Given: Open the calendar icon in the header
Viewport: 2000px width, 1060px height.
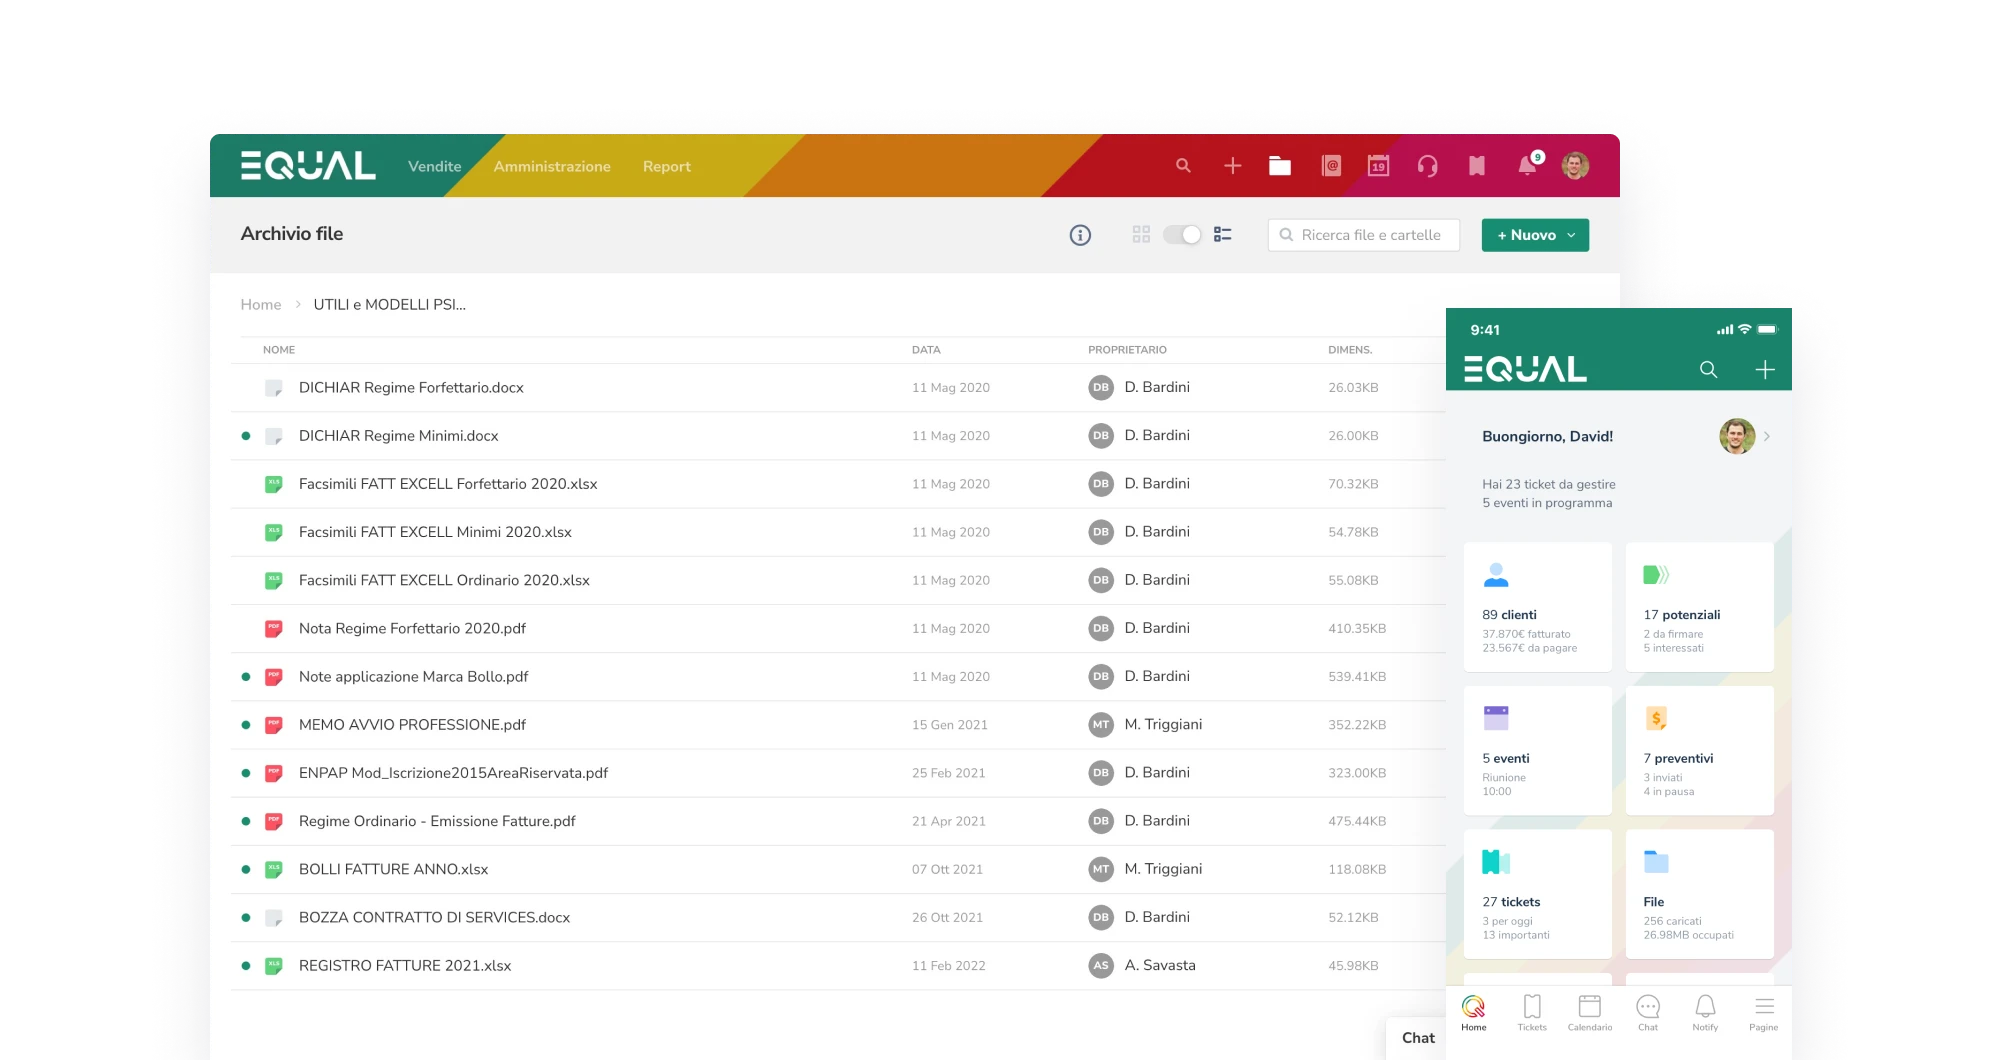Looking at the screenshot, I should 1378,166.
